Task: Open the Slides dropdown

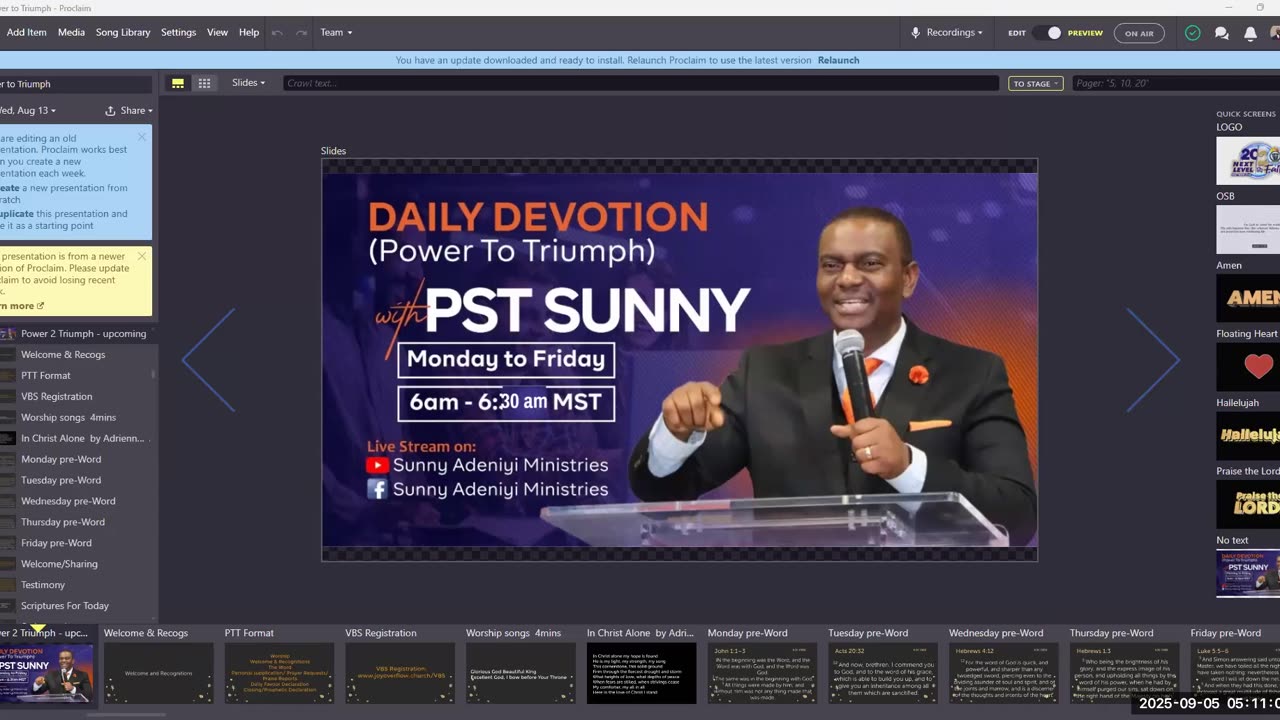Action: click(x=248, y=83)
